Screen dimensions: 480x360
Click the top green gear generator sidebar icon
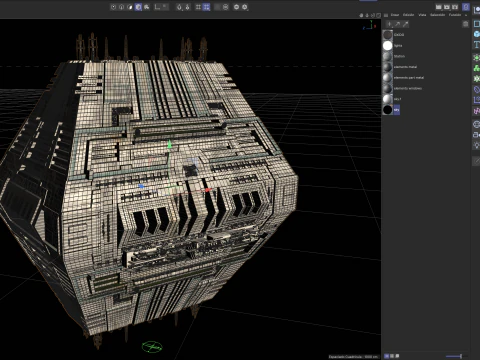(x=477, y=58)
